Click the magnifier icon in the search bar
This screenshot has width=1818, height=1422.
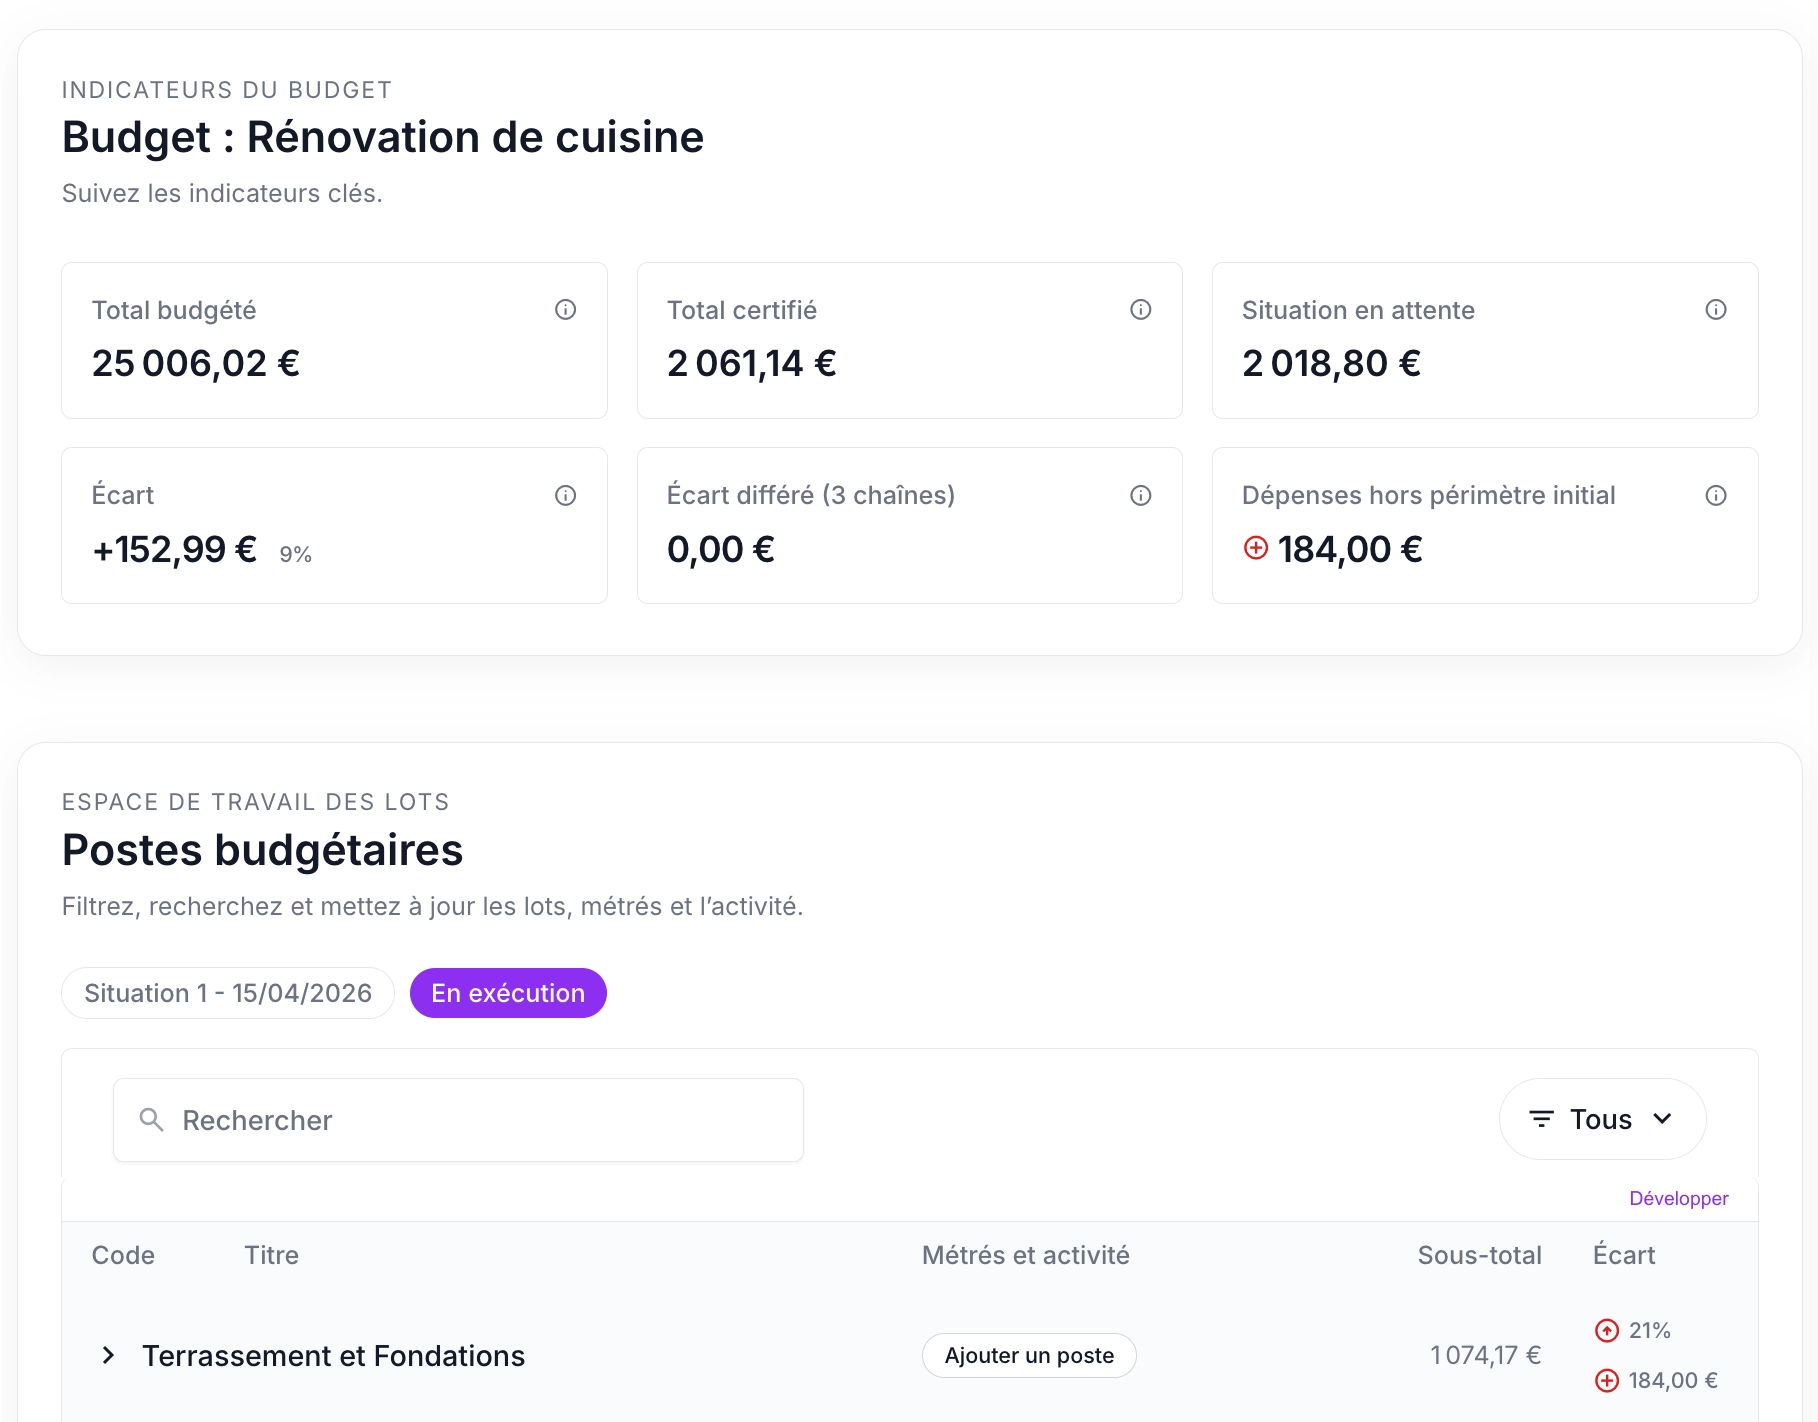click(x=151, y=1120)
